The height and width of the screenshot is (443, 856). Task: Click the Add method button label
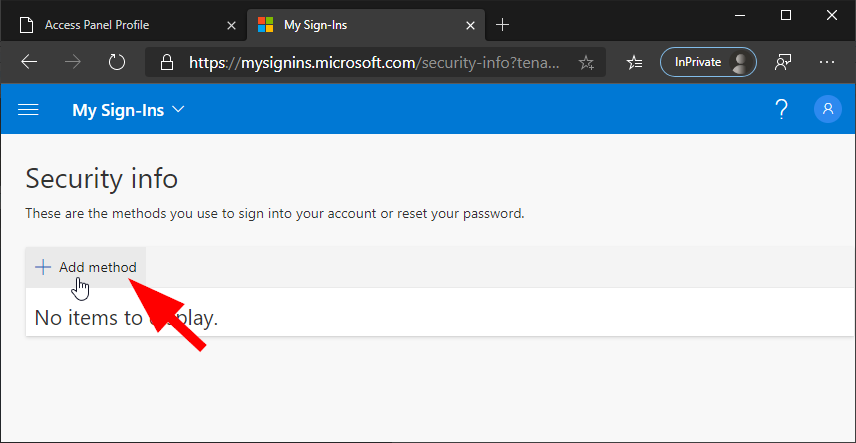pyautogui.click(x=98, y=267)
